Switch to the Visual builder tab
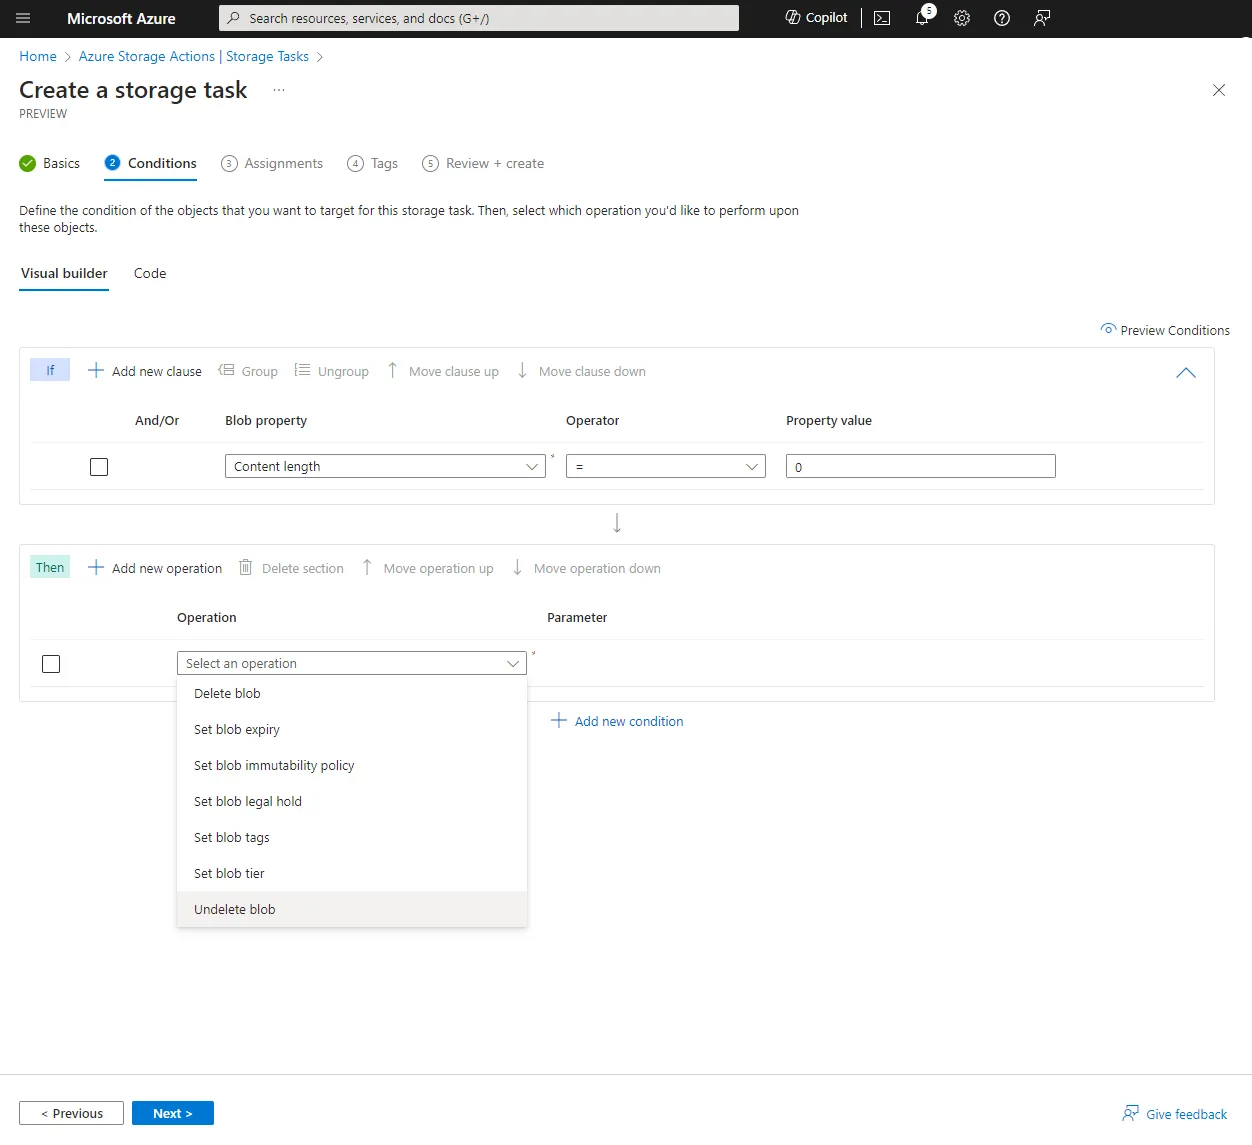The width and height of the screenshot is (1252, 1145). click(x=64, y=273)
